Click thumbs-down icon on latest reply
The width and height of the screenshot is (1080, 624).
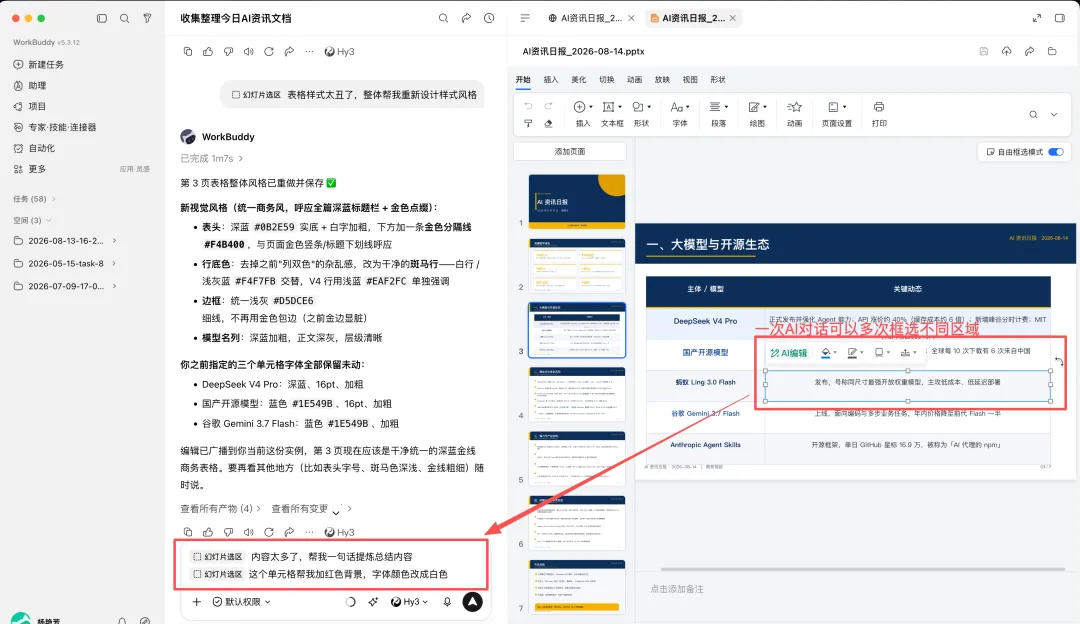pyautogui.click(x=229, y=532)
